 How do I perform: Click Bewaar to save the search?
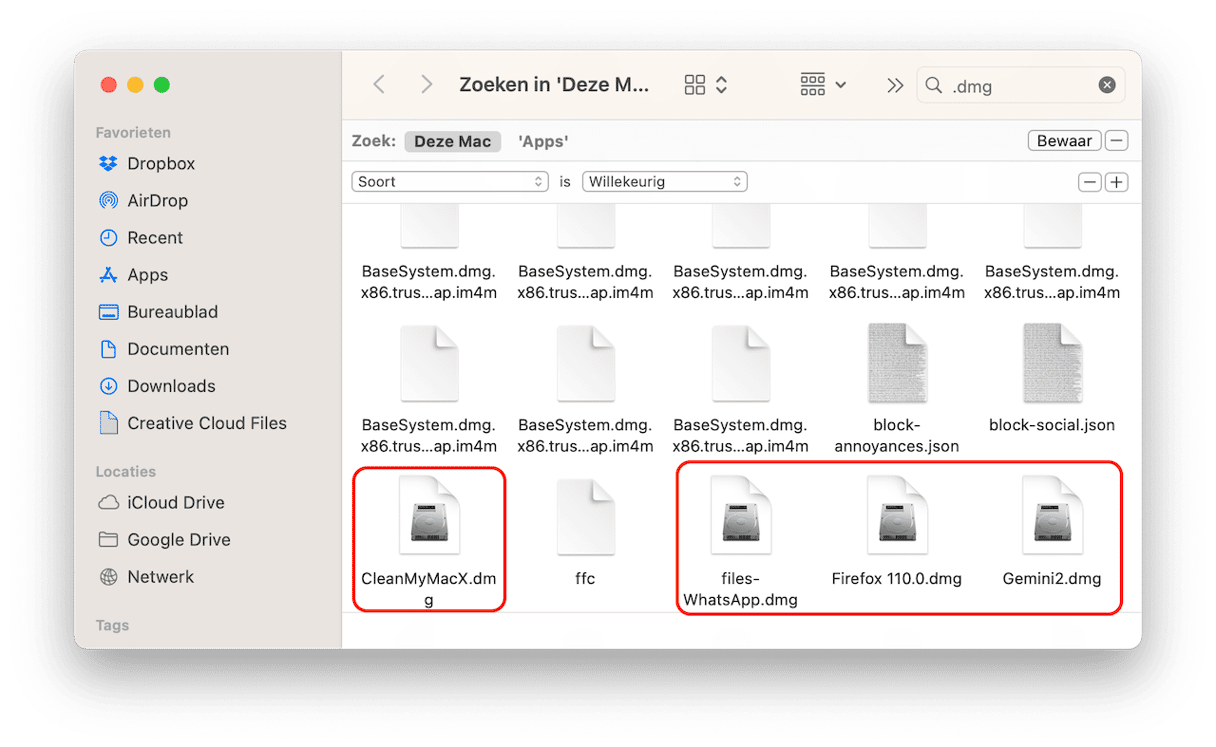click(1064, 141)
